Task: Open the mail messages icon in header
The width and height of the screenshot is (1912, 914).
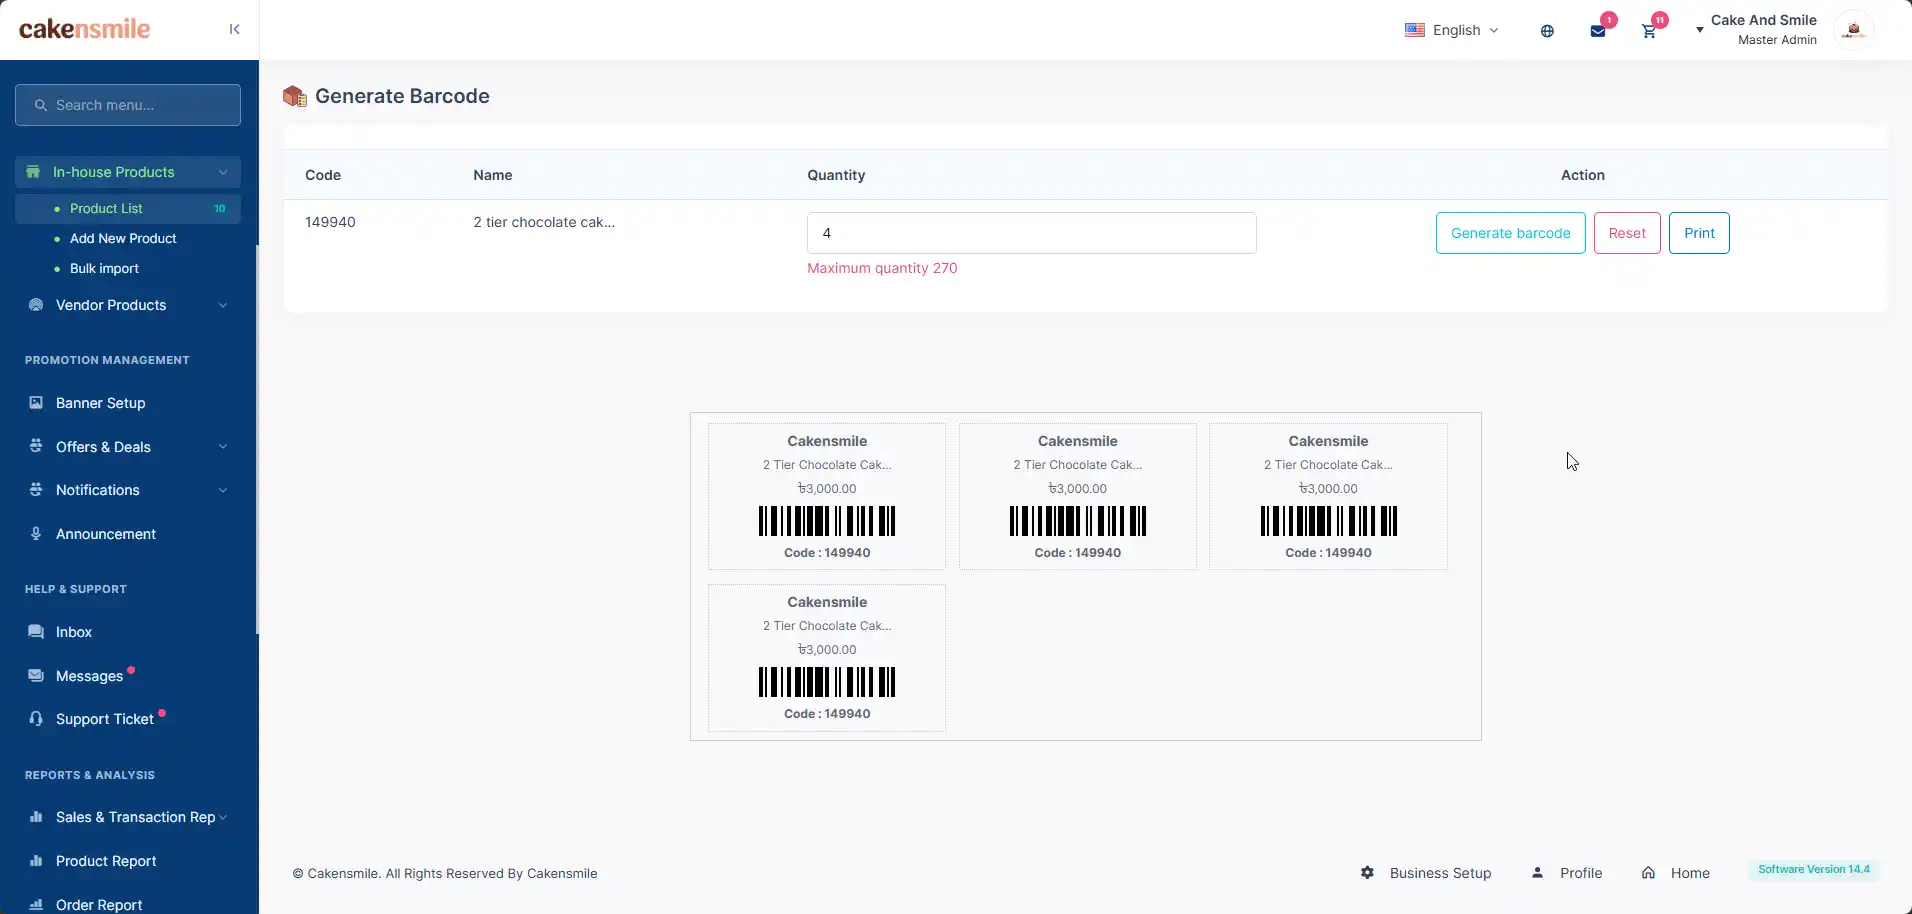Action: (x=1598, y=31)
